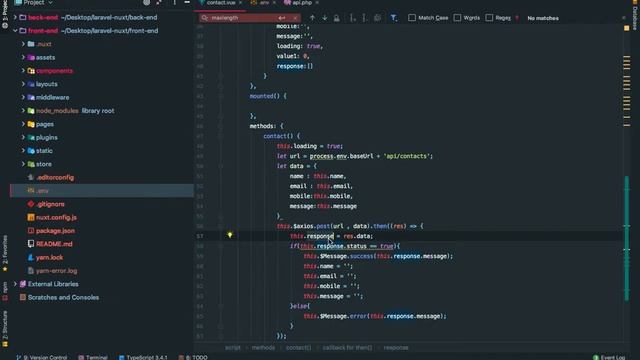
Task: Click the select all occurrences icon
Action: [x=377, y=18]
